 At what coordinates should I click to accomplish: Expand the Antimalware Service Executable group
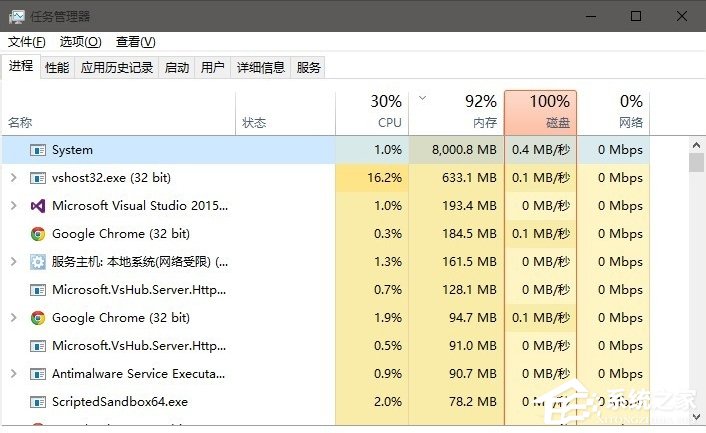coord(13,374)
